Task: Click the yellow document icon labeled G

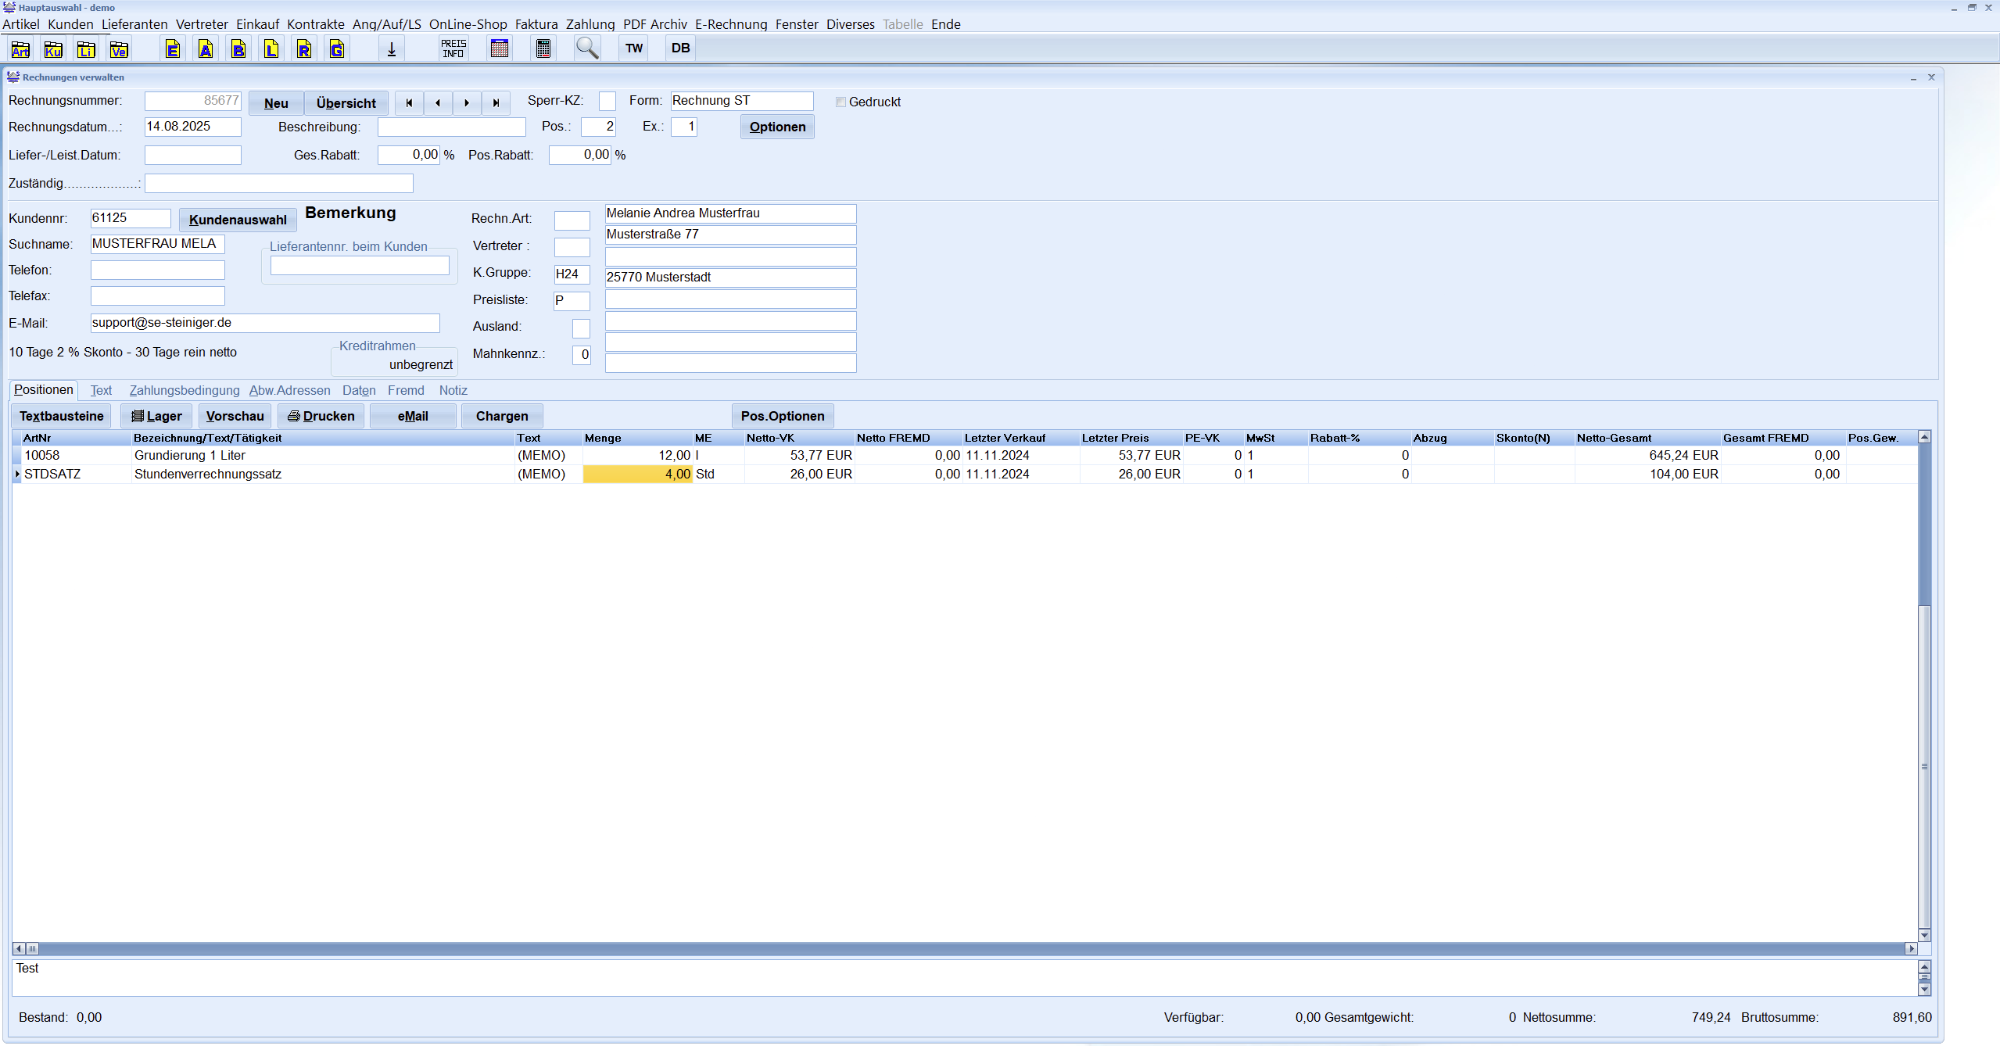Action: (x=337, y=49)
